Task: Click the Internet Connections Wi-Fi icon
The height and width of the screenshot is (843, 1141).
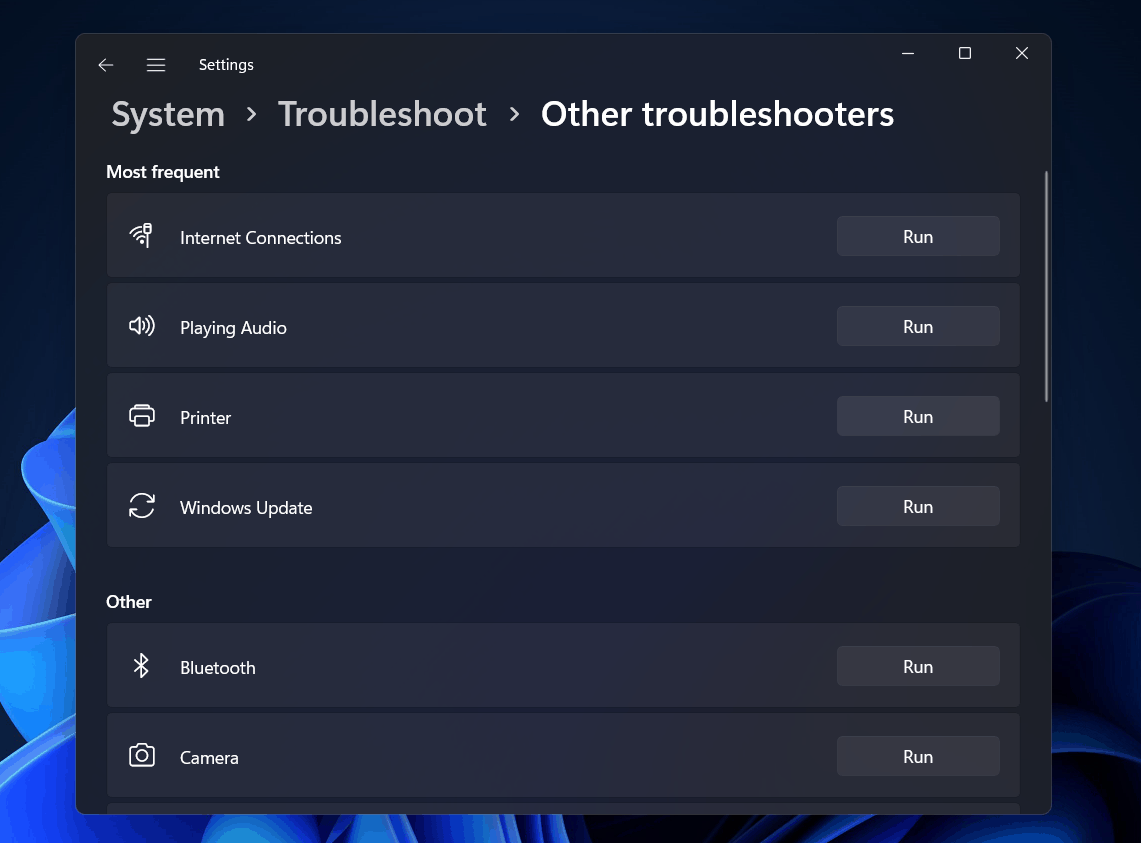Action: 141,236
